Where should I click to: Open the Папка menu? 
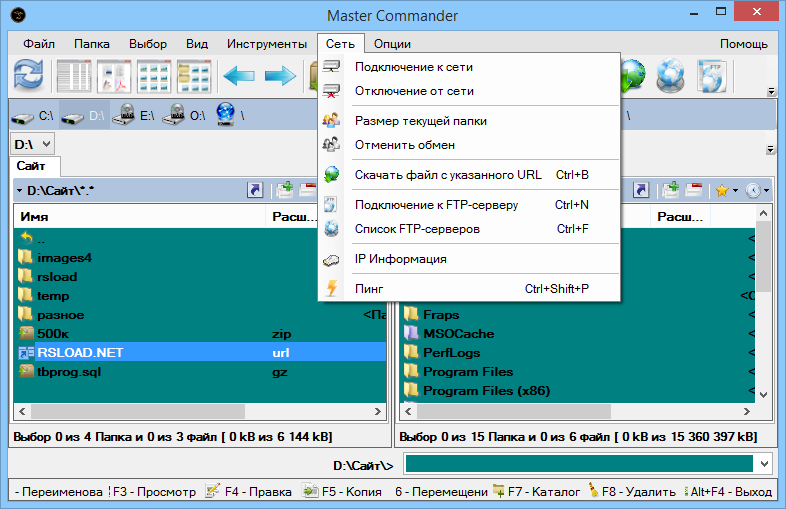(x=92, y=44)
